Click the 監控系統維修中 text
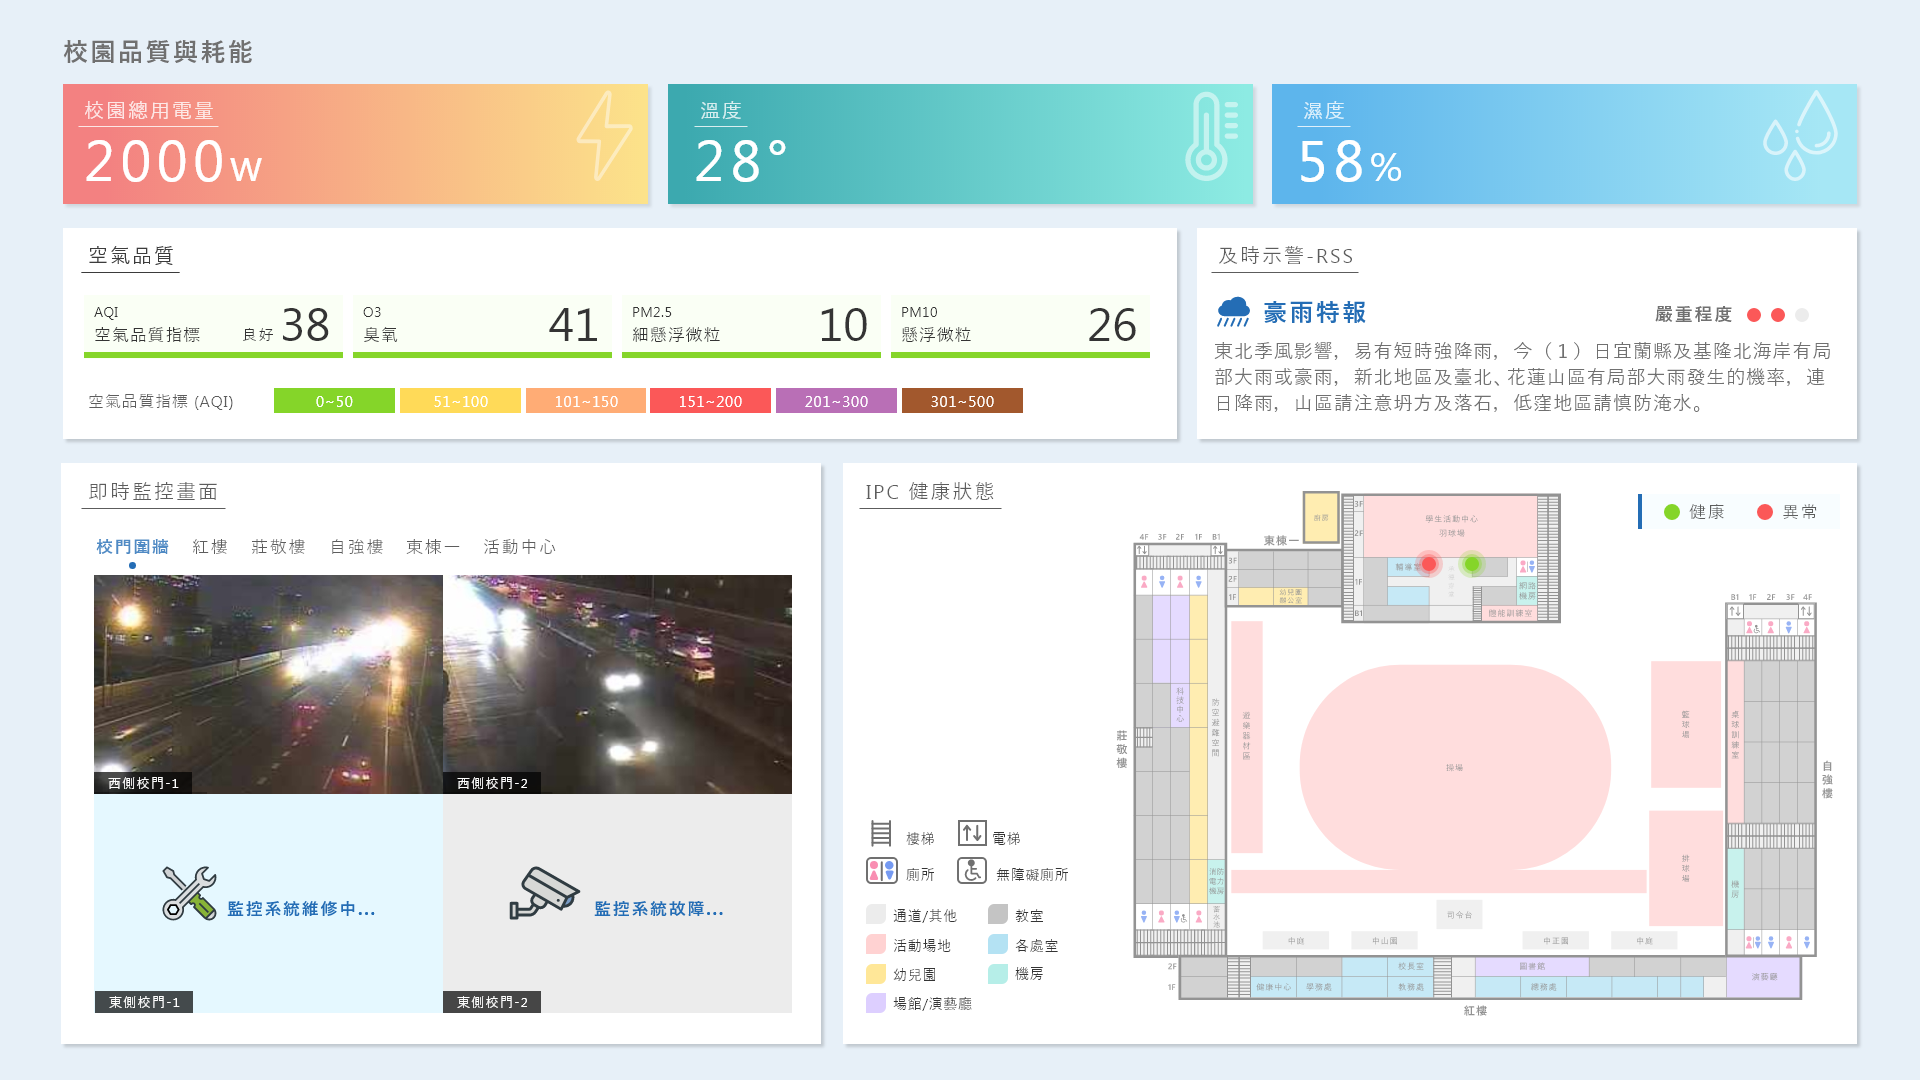Viewport: 1920px width, 1080px height. pos(301,909)
